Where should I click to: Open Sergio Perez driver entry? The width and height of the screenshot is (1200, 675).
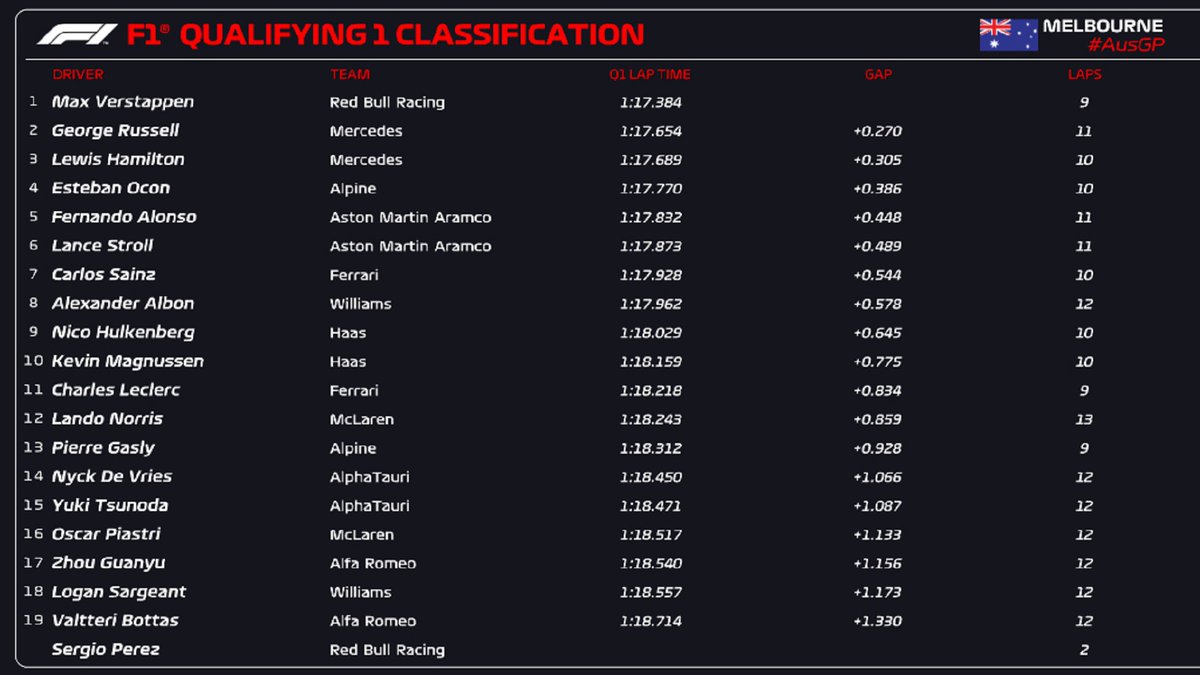pos(106,650)
